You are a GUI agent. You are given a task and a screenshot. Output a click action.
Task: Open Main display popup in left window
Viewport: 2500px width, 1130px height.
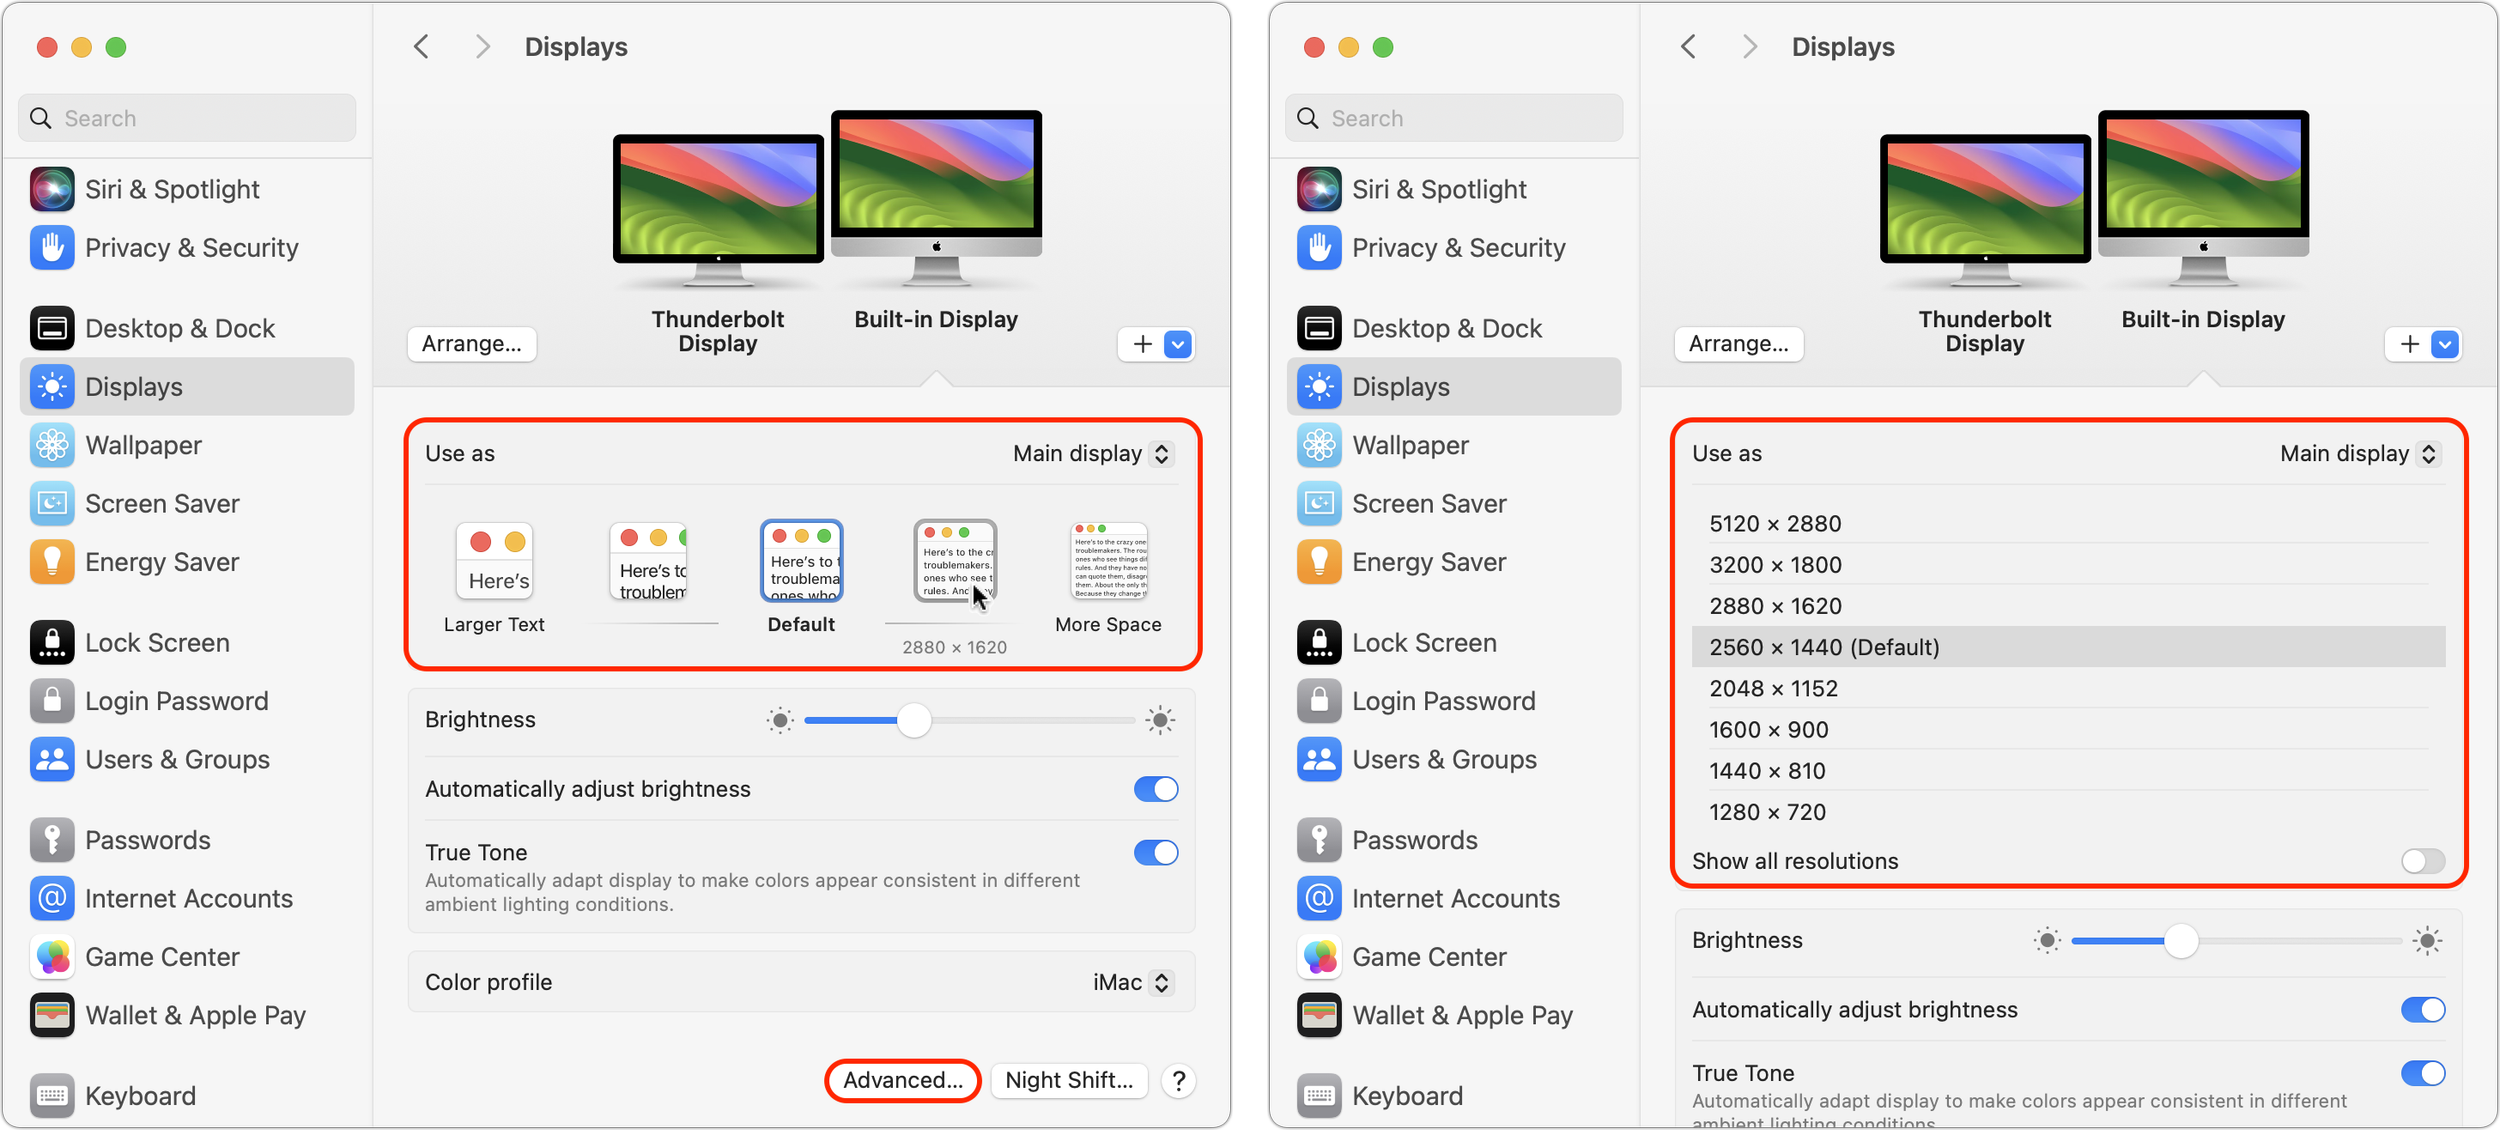point(1092,454)
